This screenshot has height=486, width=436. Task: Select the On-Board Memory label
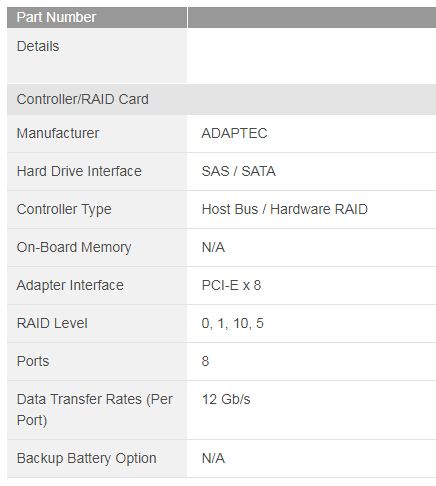pyautogui.click(x=74, y=248)
